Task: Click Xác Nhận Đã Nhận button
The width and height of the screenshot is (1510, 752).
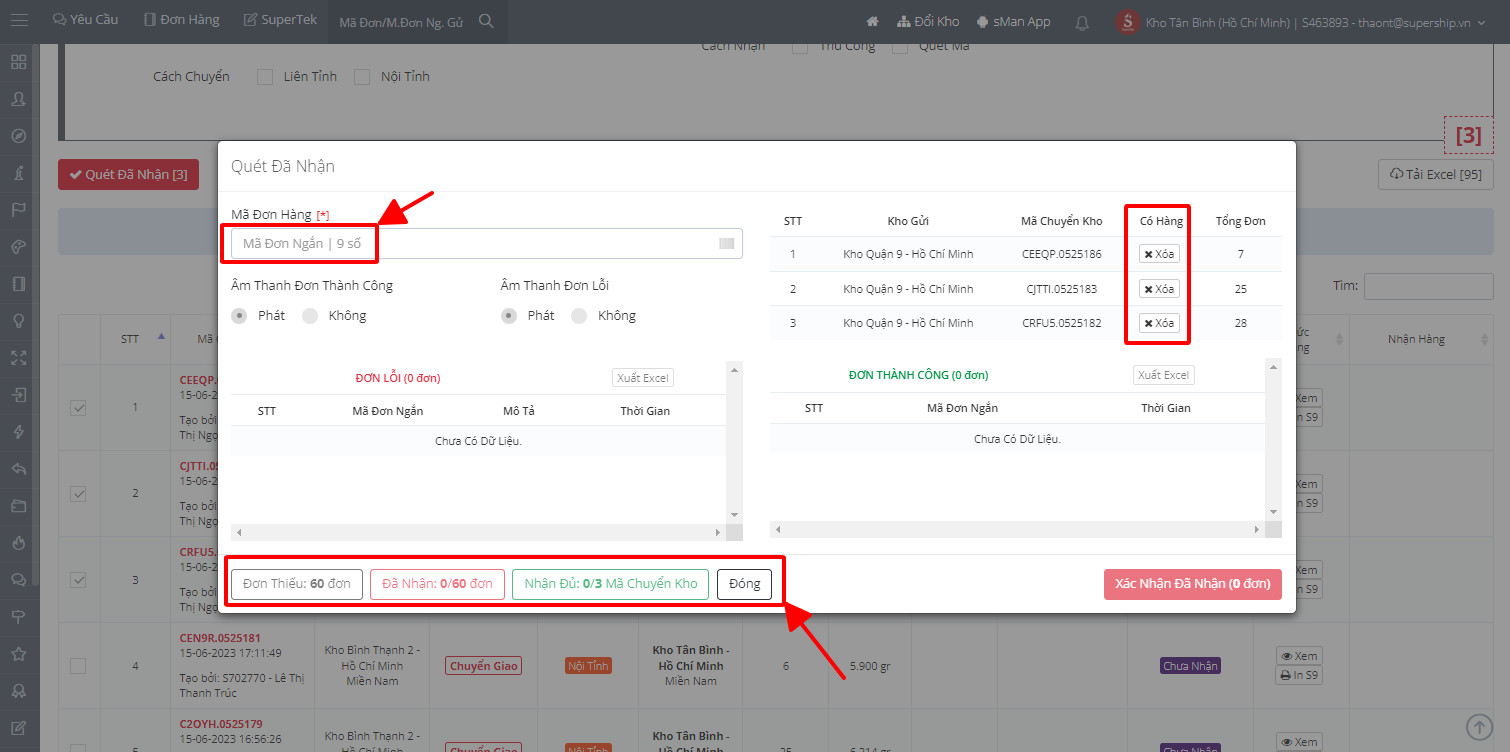Action: click(1193, 584)
